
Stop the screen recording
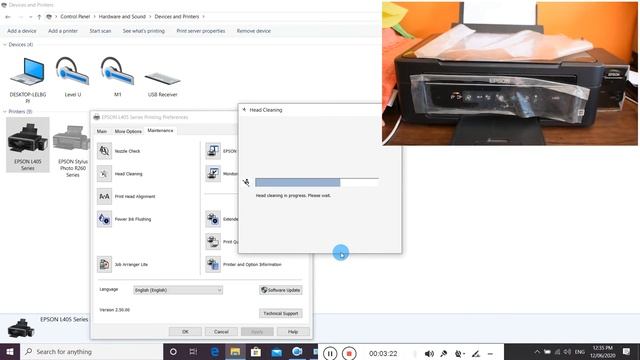pos(349,353)
